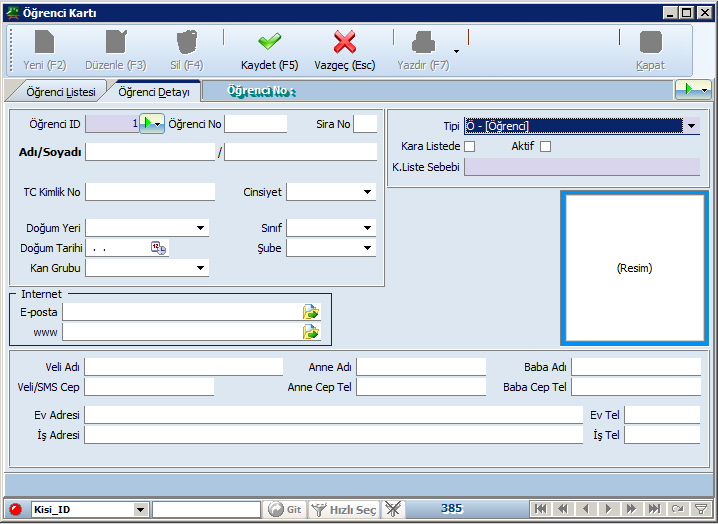Click the Düzenle (F3) toolbar icon

click(116, 42)
